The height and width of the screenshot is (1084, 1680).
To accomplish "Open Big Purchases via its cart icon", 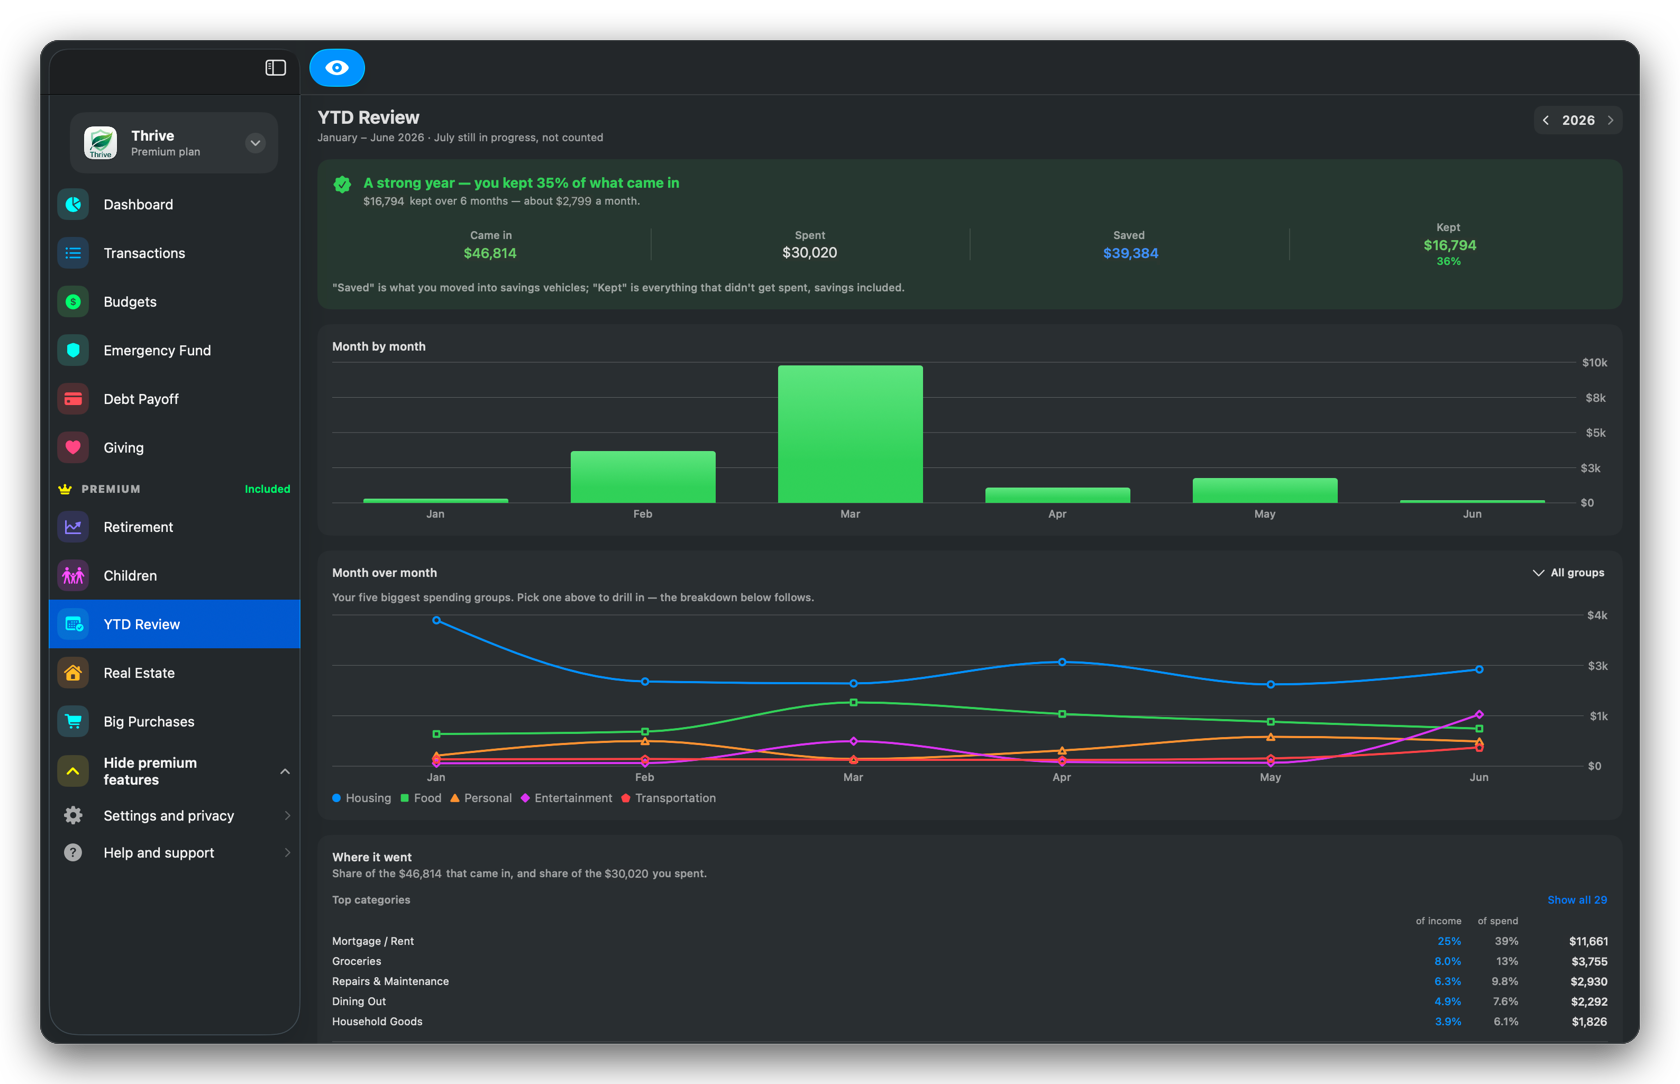I will pyautogui.click(x=73, y=722).
